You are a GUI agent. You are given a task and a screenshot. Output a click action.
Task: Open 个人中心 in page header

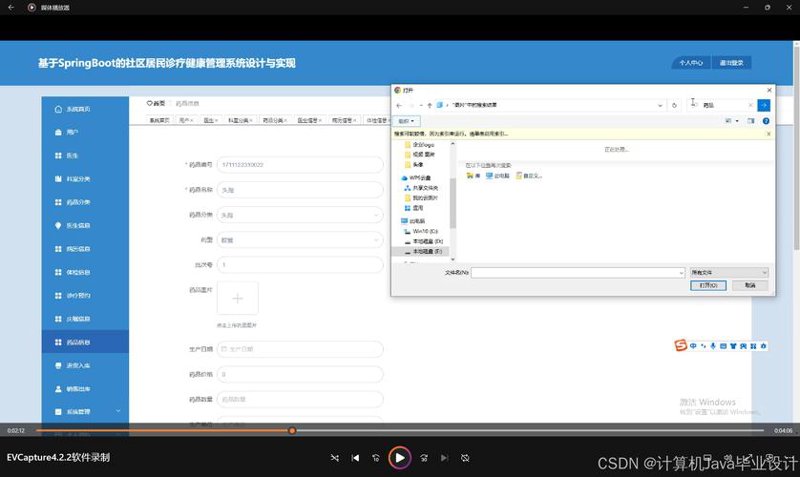point(691,63)
